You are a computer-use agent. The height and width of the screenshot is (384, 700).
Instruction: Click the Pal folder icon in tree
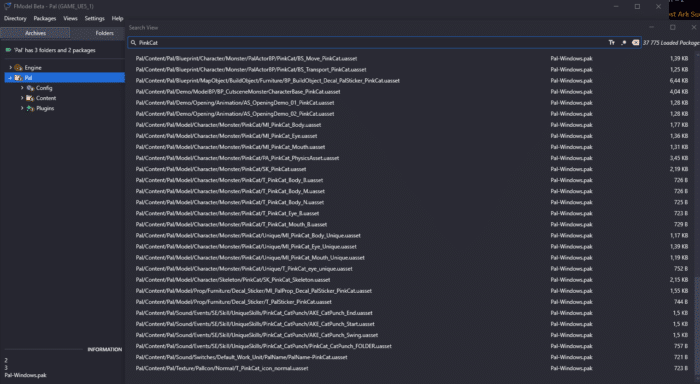click(x=18, y=78)
